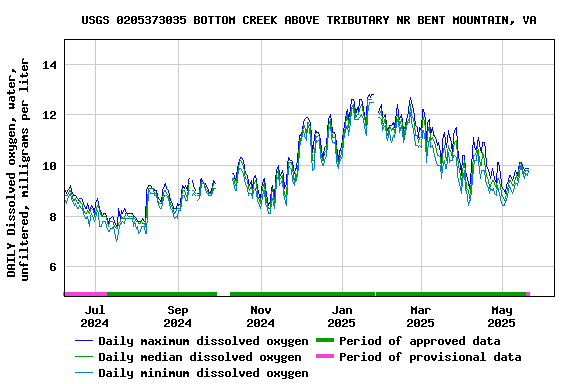Click the lowest minimum dip in mid-July 2024
Viewport: 576px width, 384px height.
[117, 241]
